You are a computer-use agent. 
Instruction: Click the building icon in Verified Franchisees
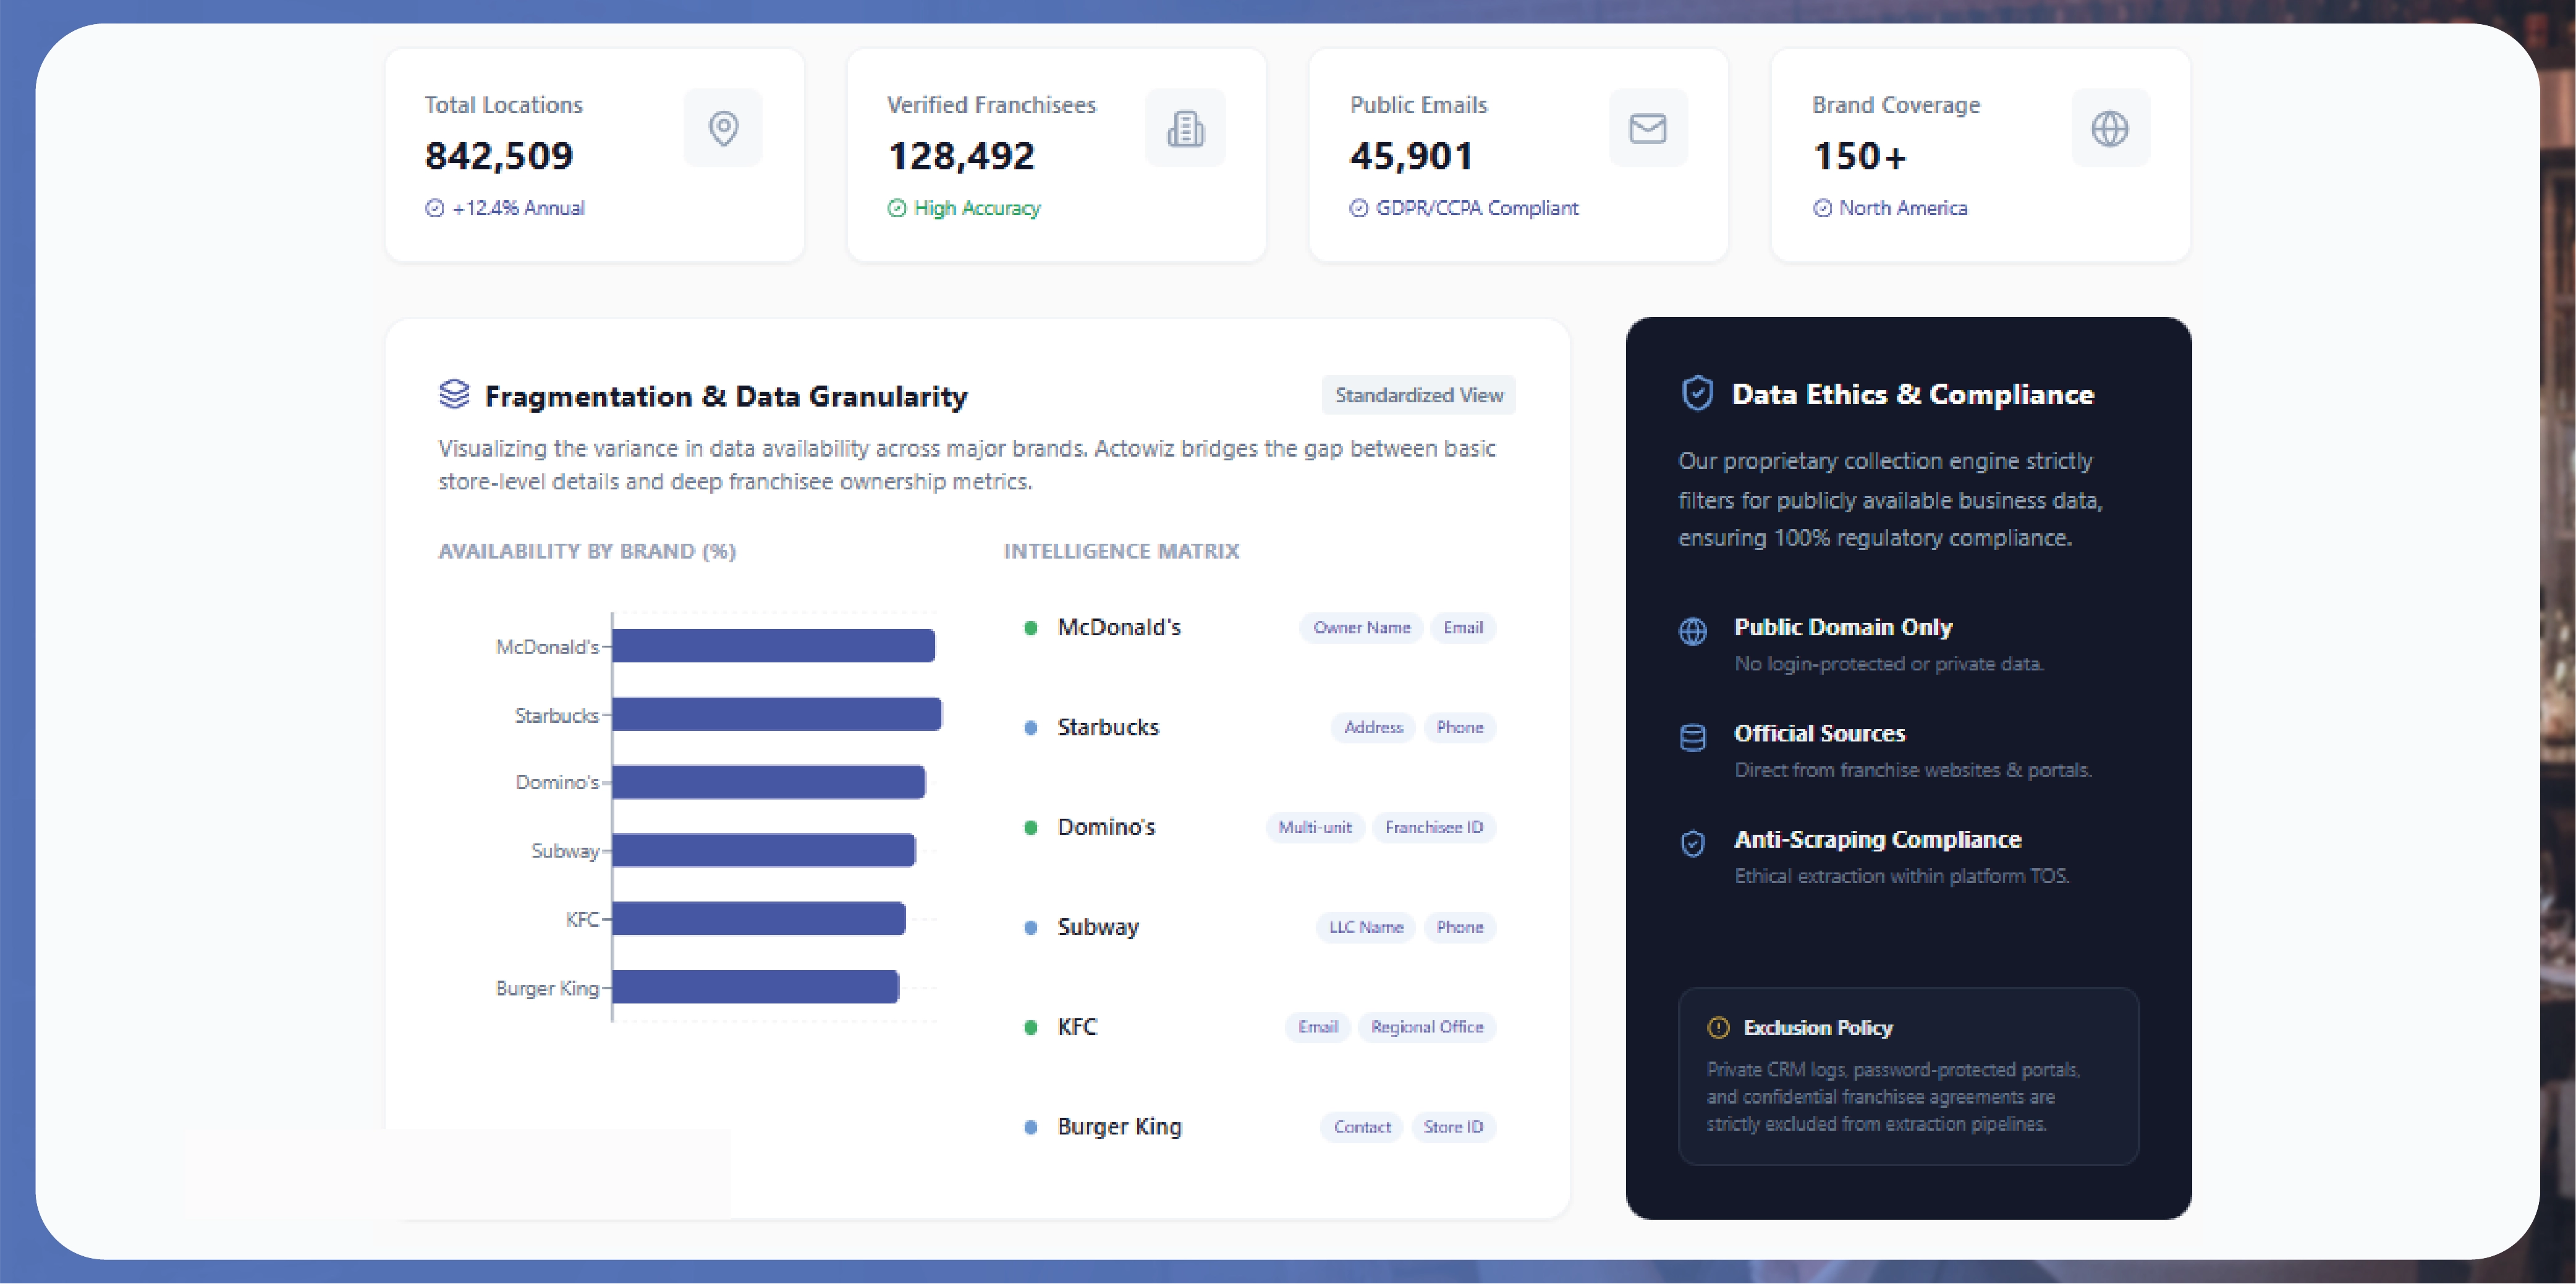click(x=1185, y=128)
